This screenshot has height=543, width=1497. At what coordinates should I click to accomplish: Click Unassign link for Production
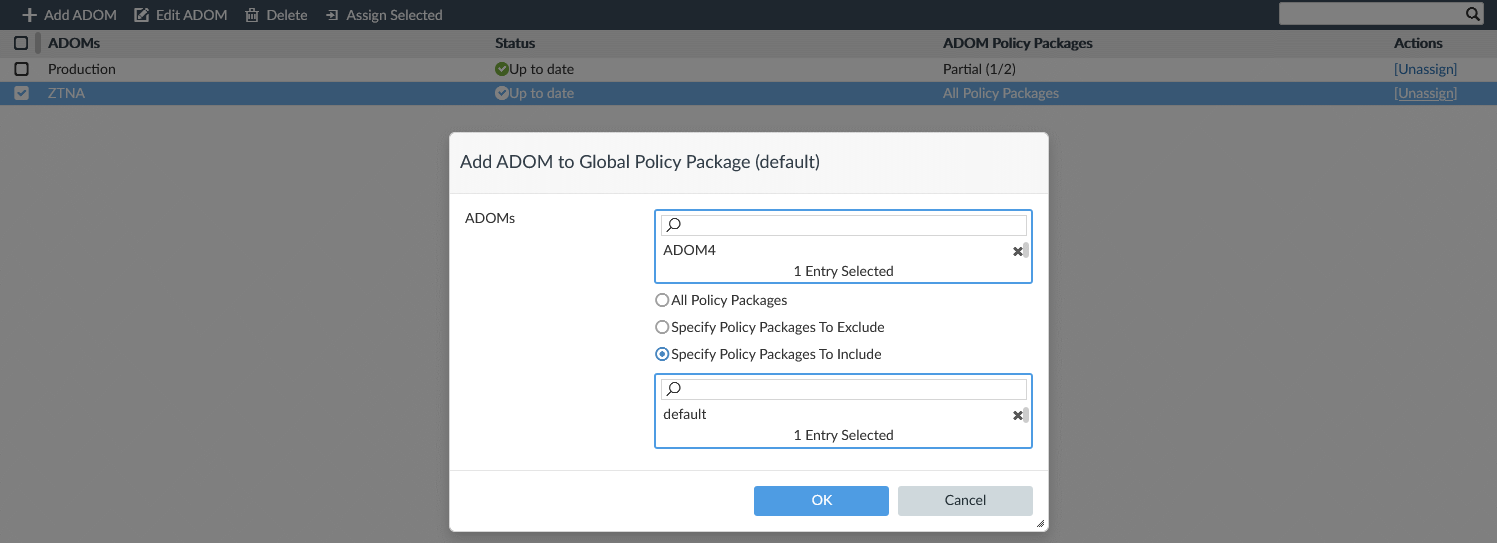1425,69
